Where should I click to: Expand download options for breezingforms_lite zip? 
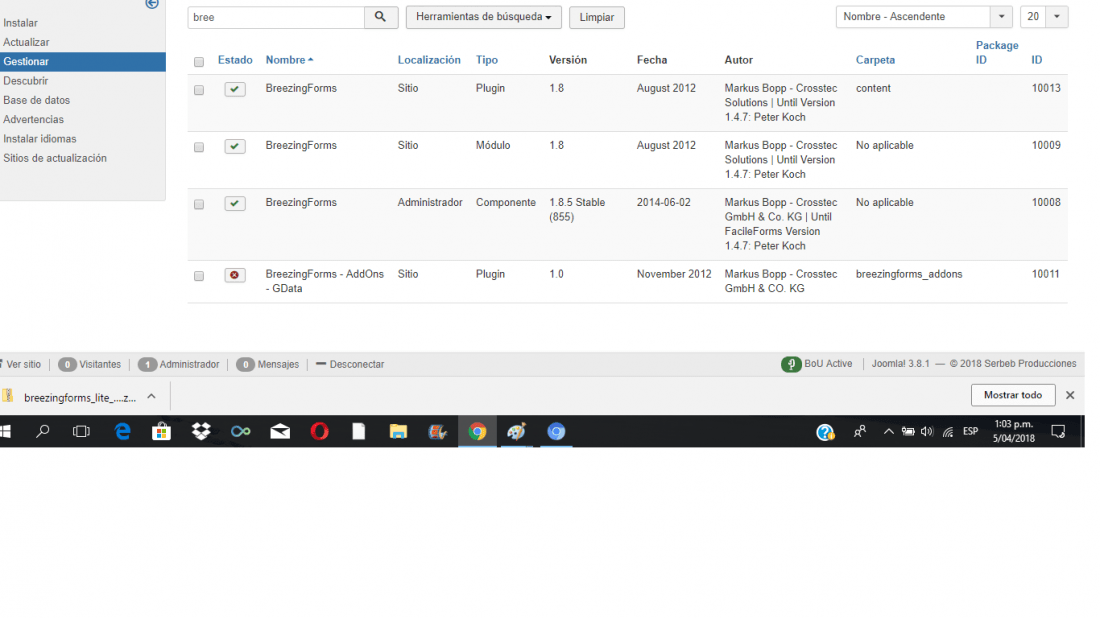click(x=152, y=397)
